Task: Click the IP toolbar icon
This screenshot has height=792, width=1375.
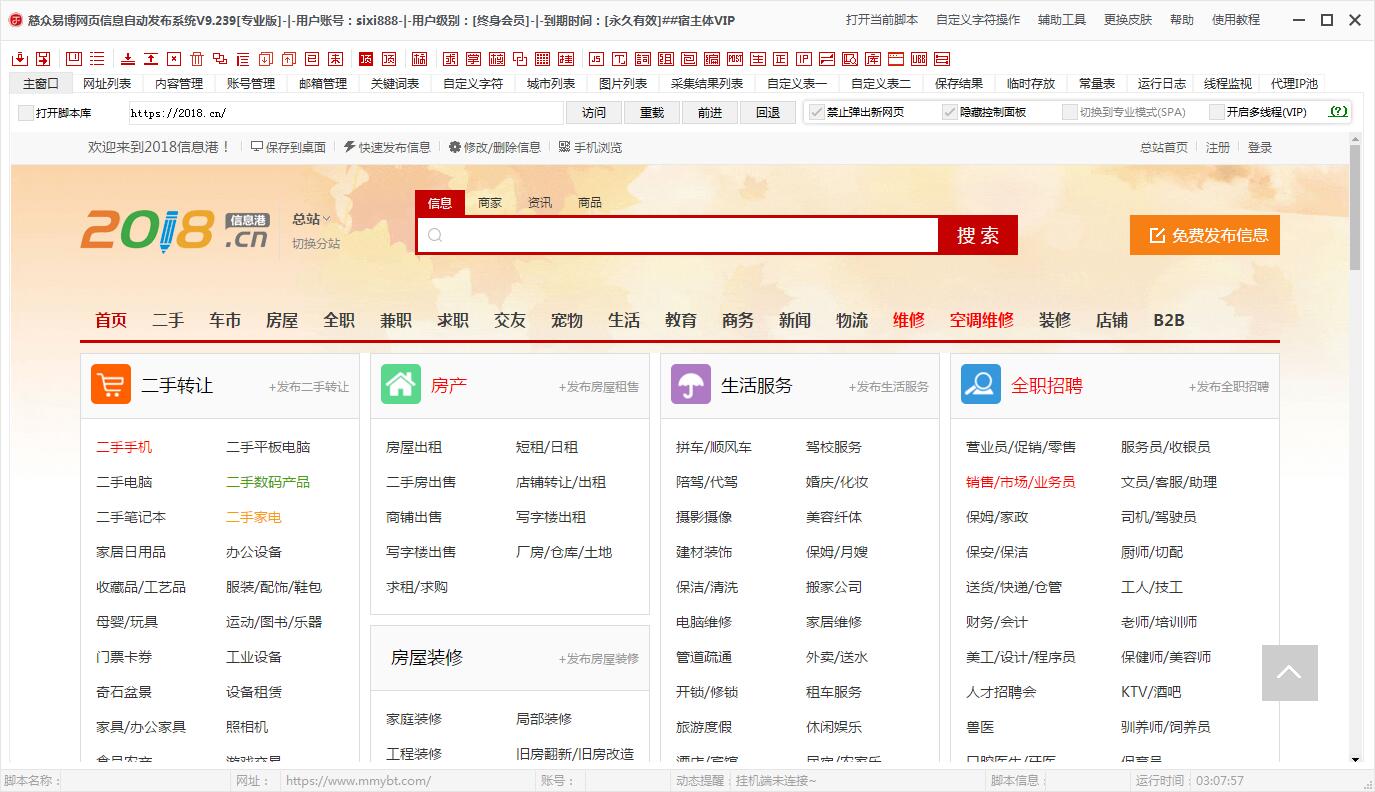Action: point(804,59)
